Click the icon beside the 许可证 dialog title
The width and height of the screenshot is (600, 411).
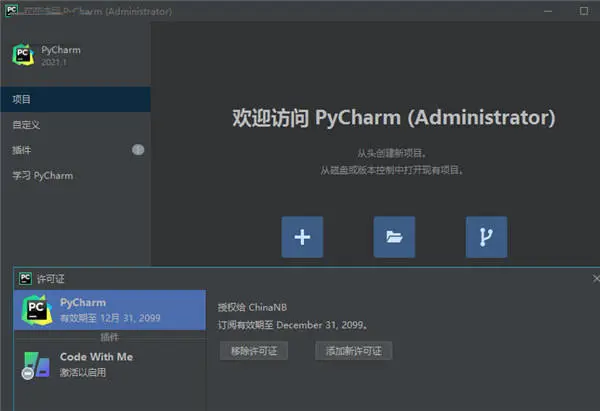tap(25, 278)
